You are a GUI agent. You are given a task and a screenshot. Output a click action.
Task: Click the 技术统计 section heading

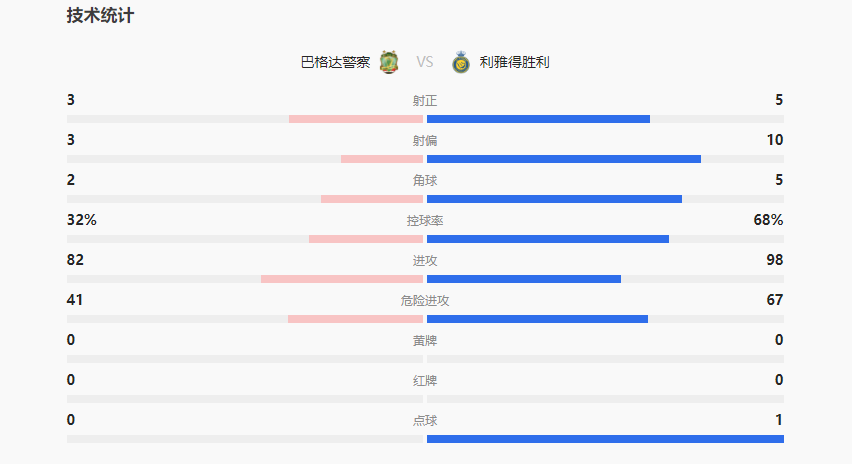[x=100, y=16]
